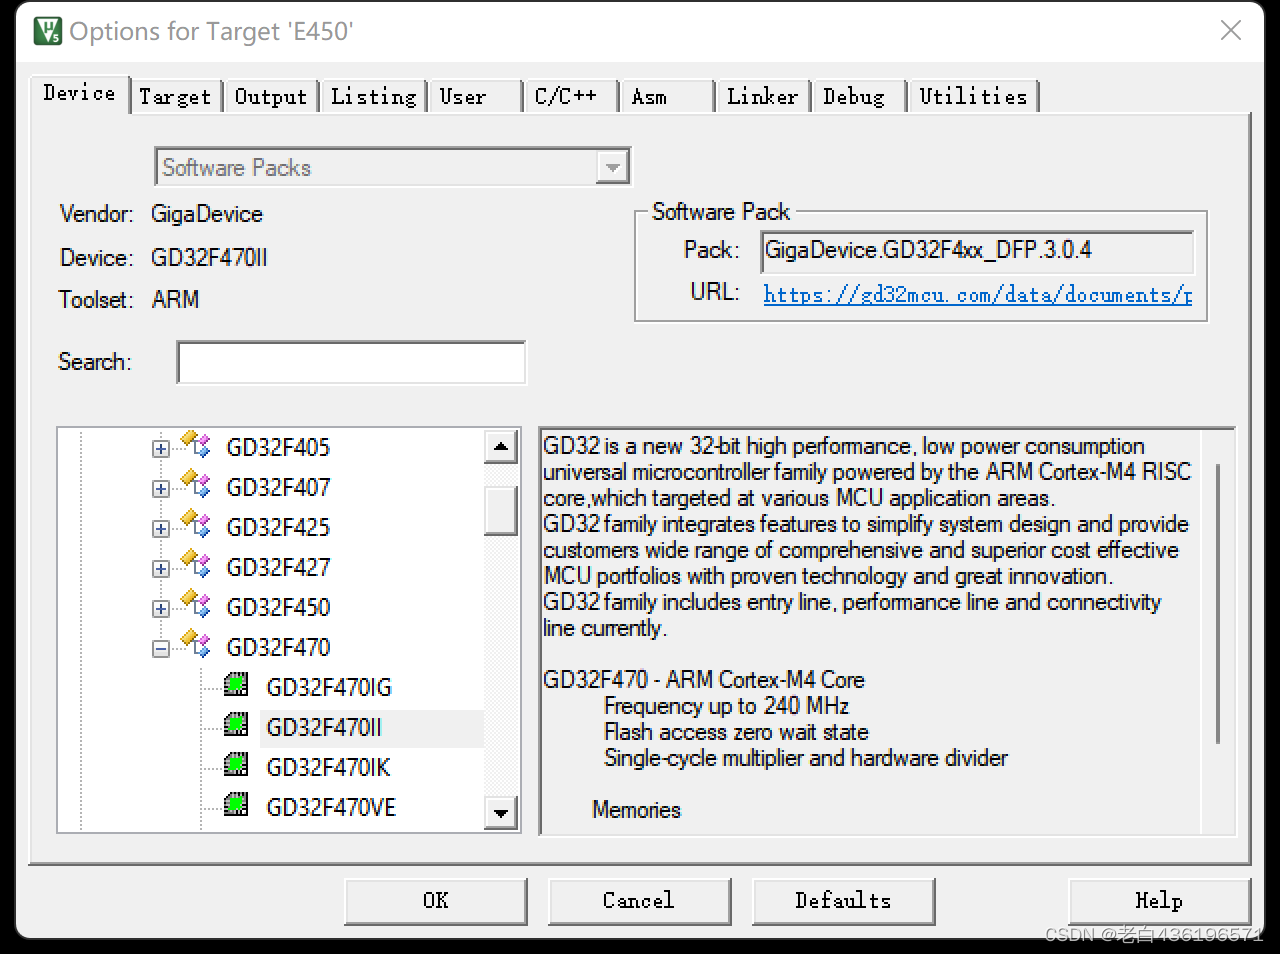Click the Help button
Screen dimensions: 1280x954
(1159, 901)
